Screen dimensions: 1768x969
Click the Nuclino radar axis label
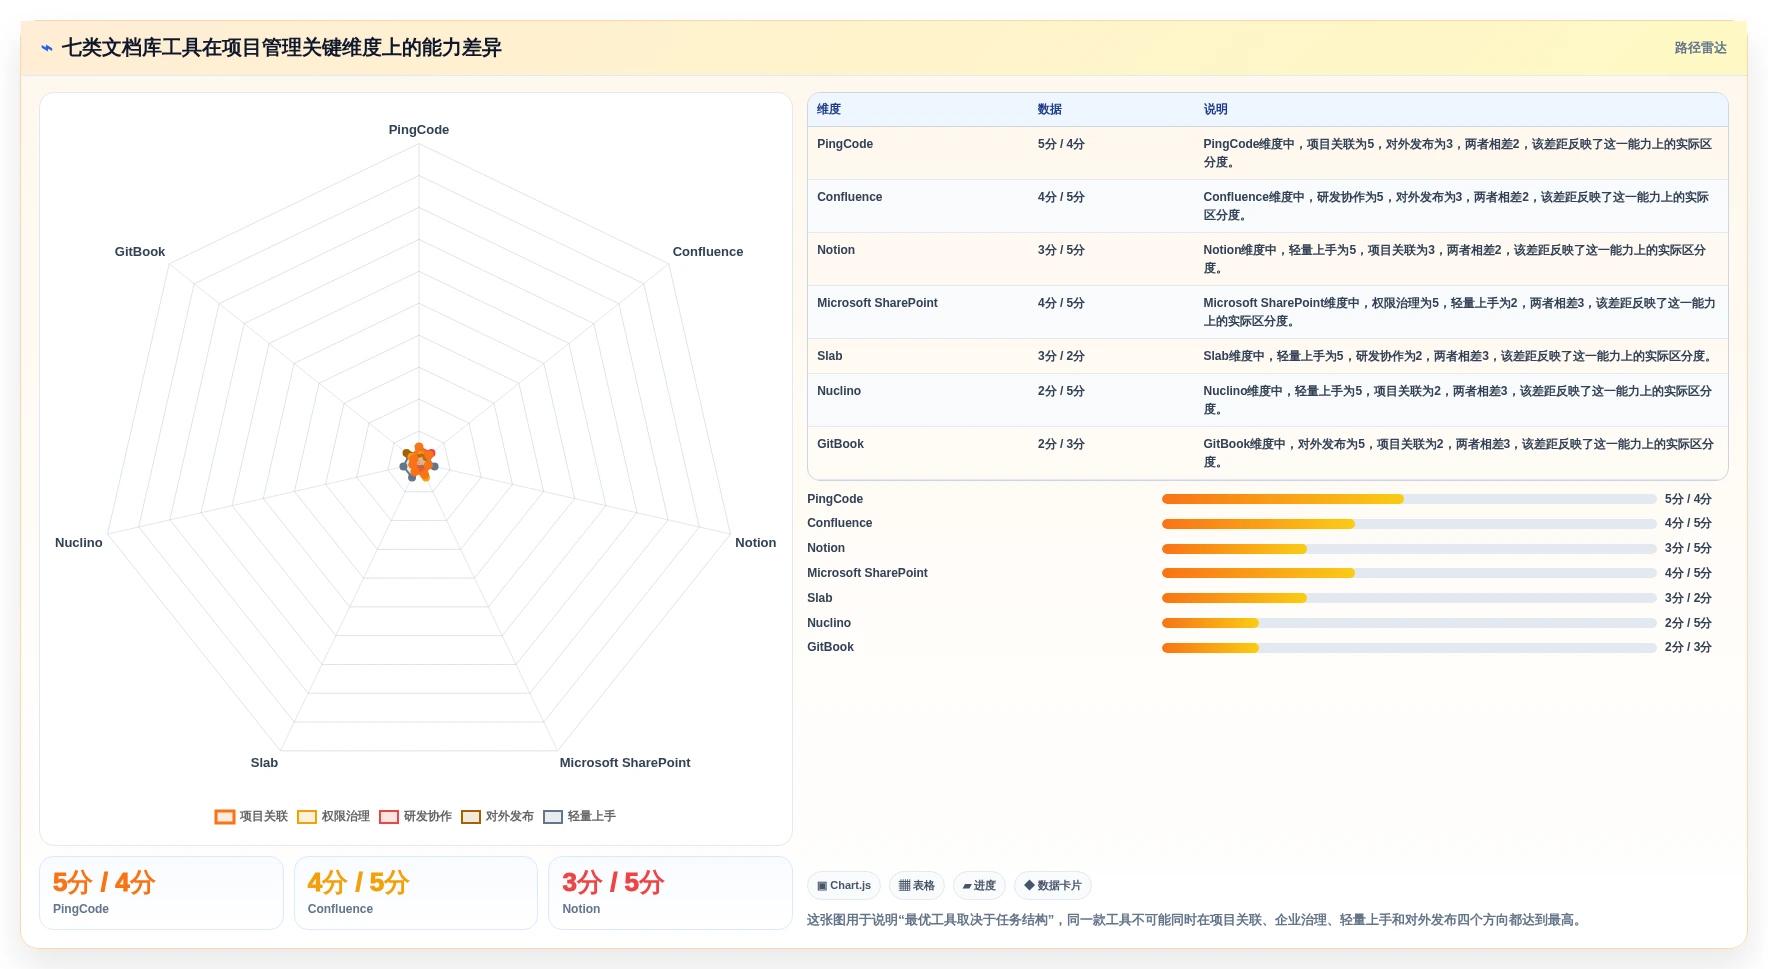[x=79, y=543]
